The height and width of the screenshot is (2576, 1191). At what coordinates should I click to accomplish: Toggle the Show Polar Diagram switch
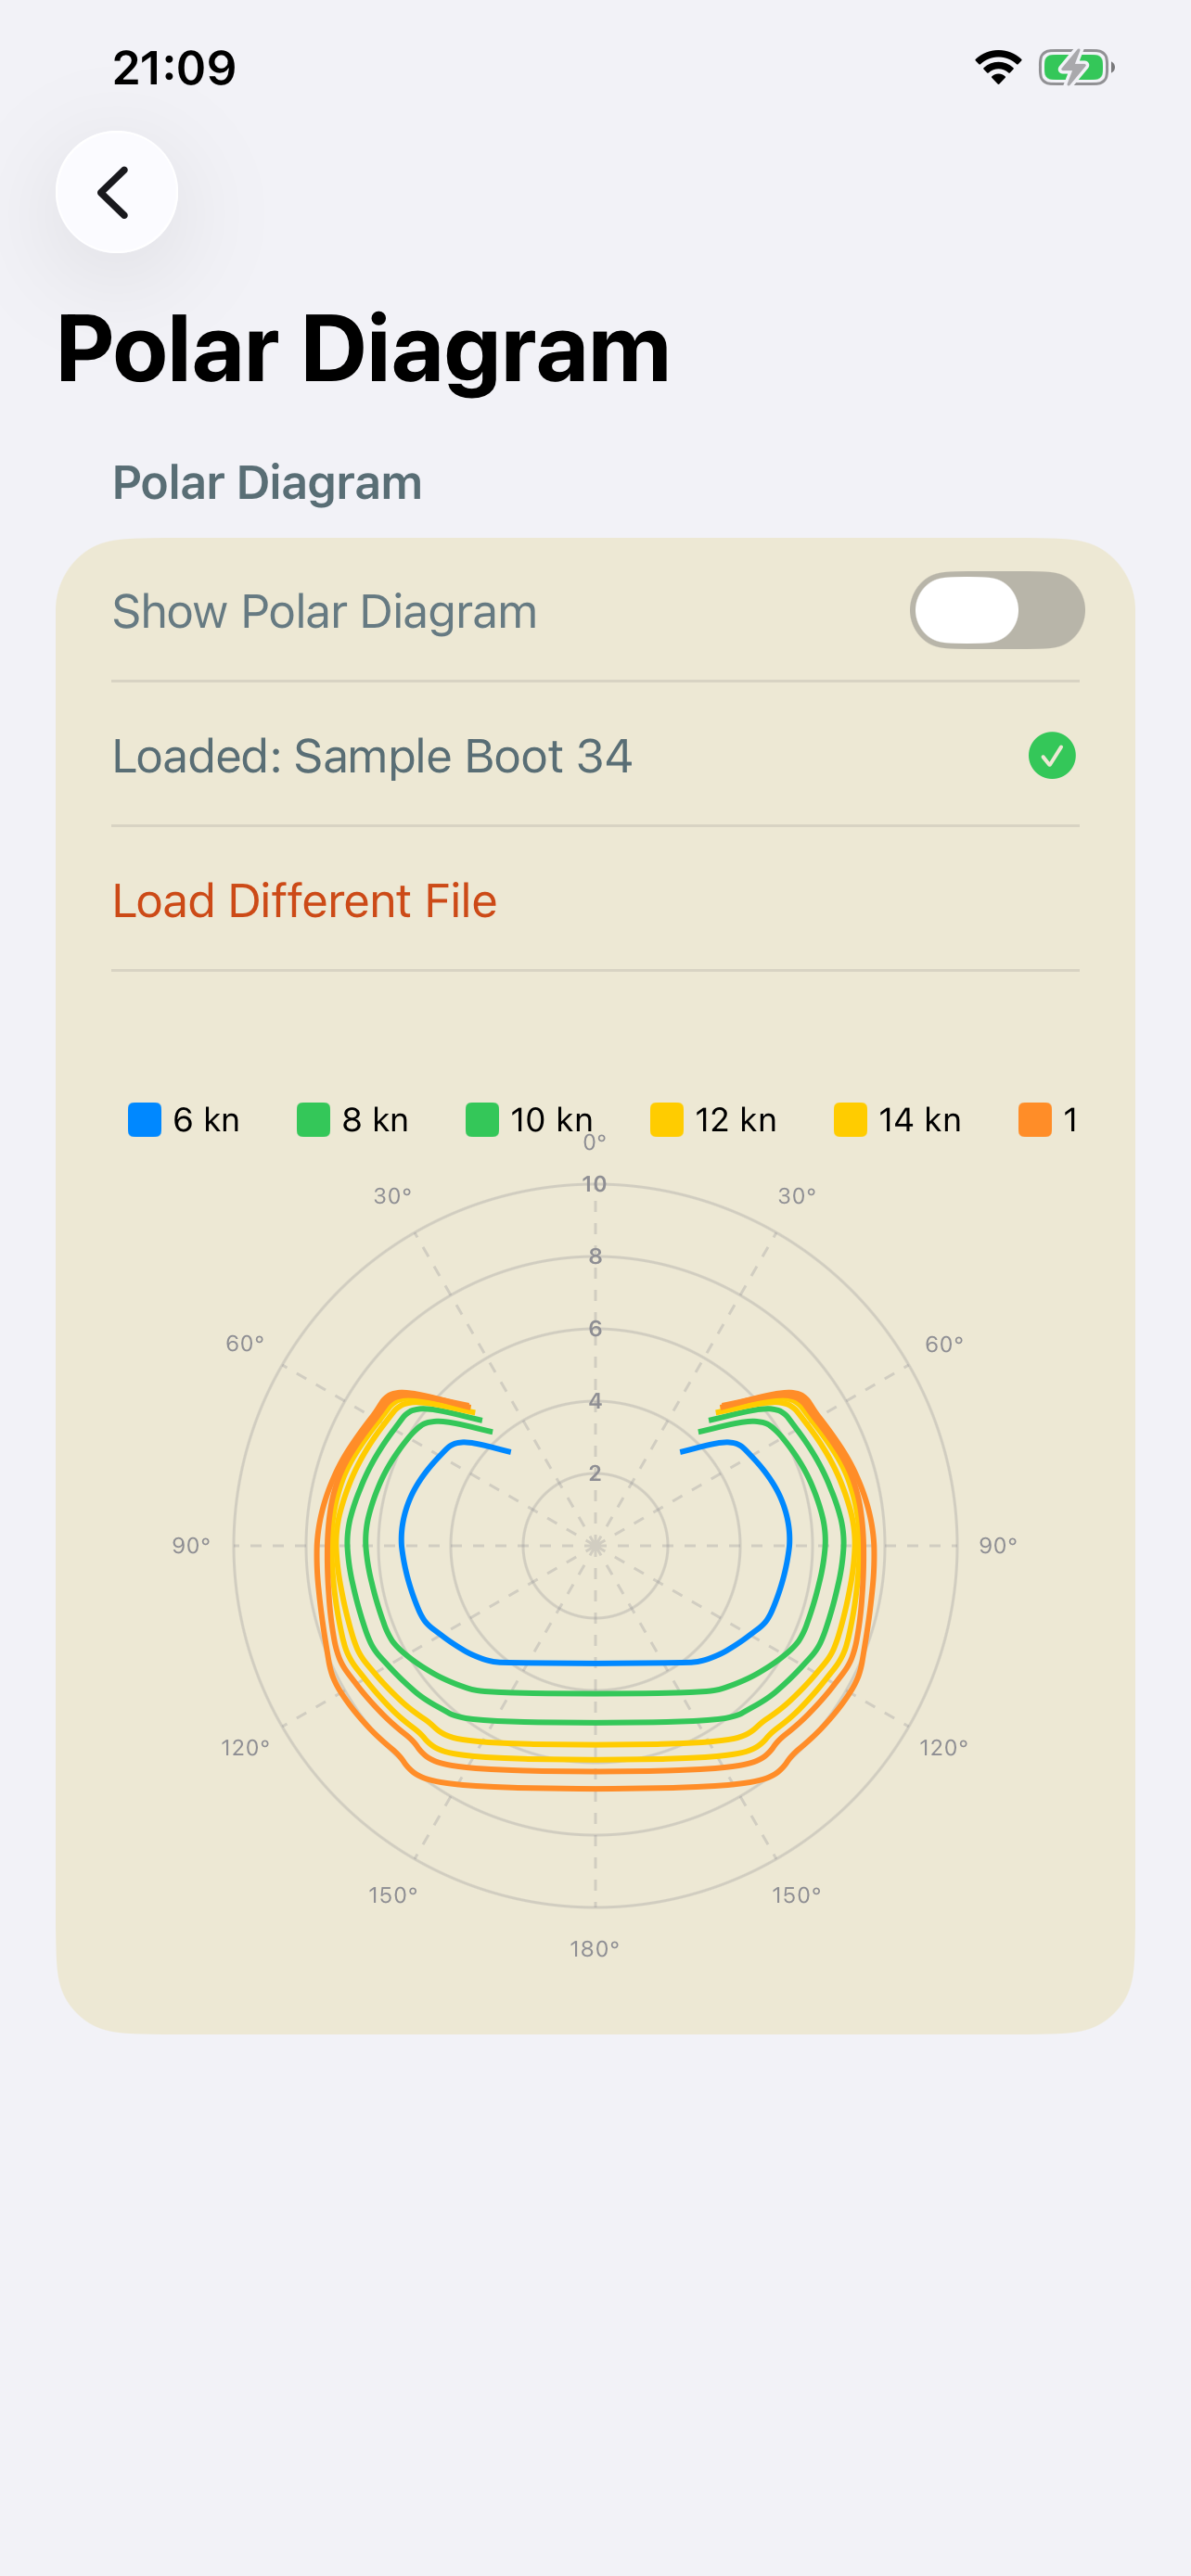[x=996, y=610]
